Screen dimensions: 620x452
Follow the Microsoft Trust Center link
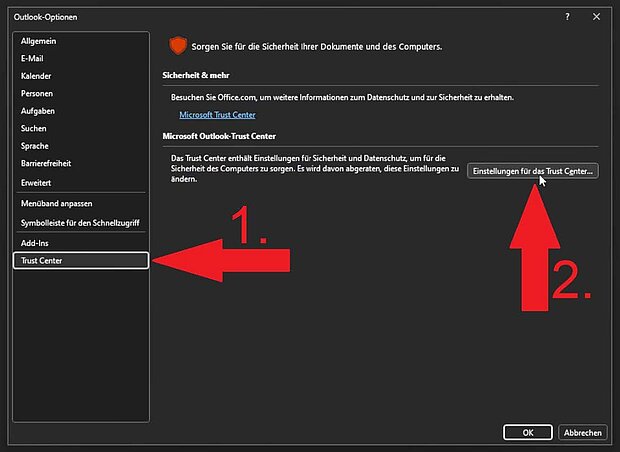217,115
